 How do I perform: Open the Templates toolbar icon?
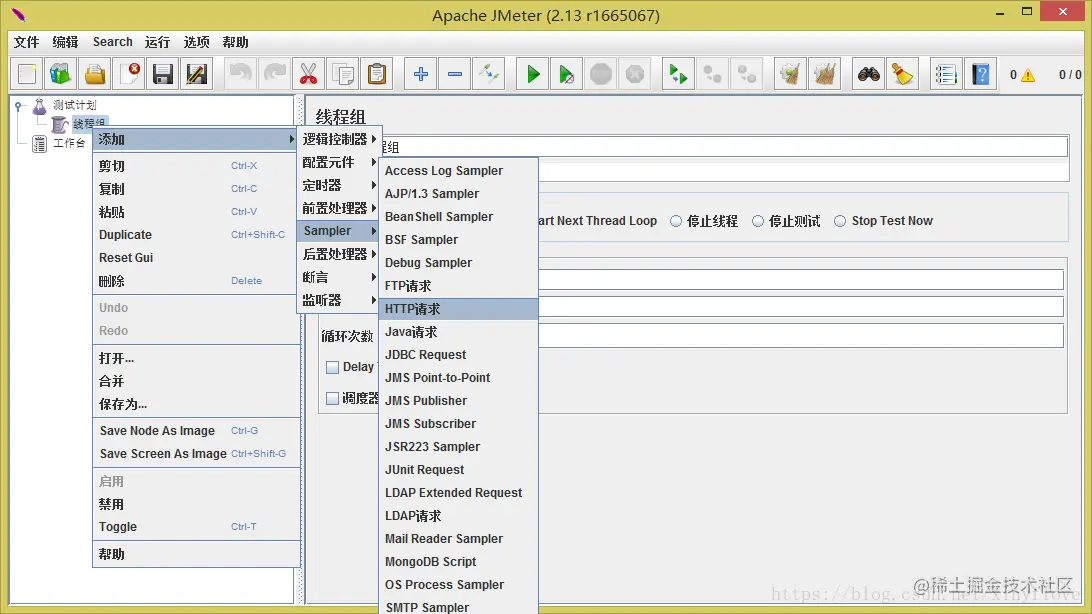(x=61, y=74)
